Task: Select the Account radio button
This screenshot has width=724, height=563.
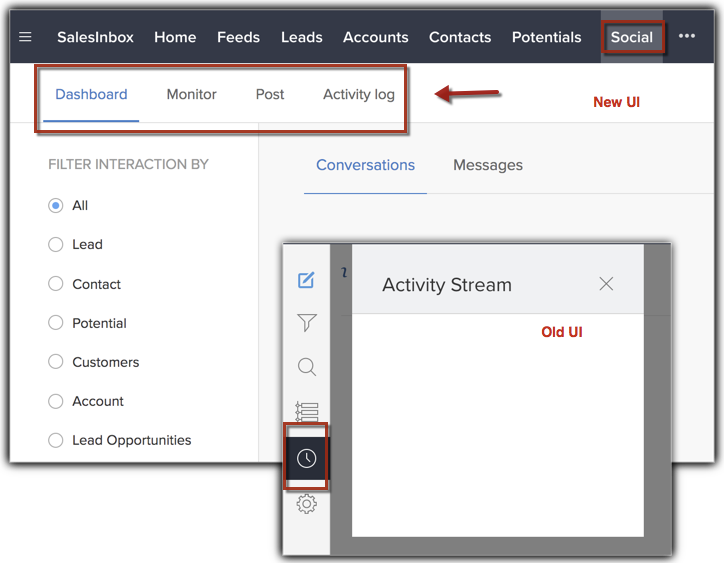Action: coord(55,401)
